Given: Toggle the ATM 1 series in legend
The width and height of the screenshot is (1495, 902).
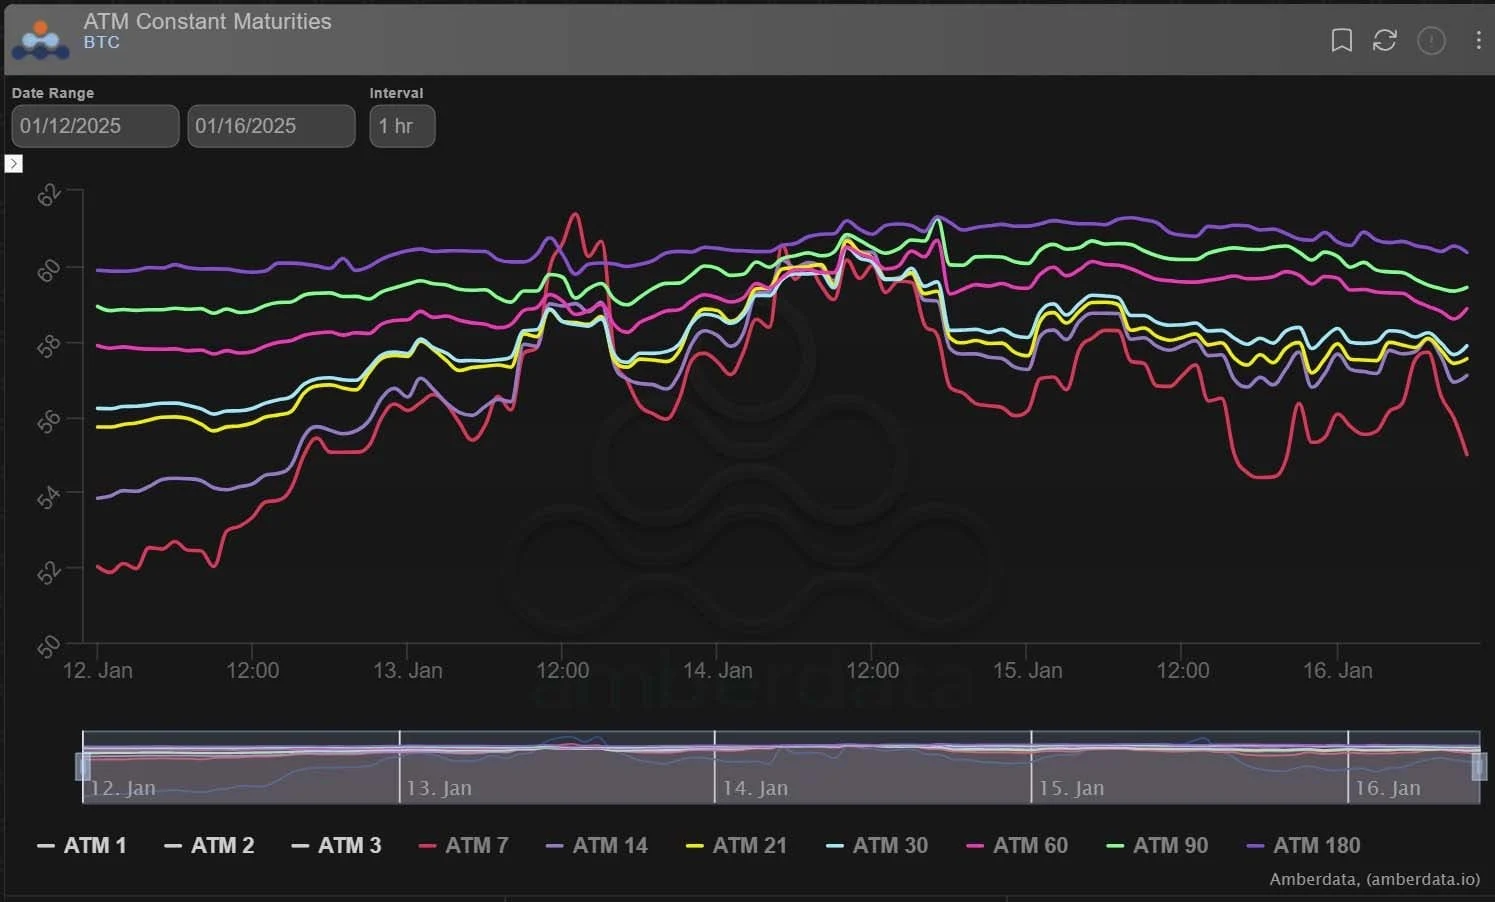Looking at the screenshot, I should pyautogui.click(x=82, y=846).
